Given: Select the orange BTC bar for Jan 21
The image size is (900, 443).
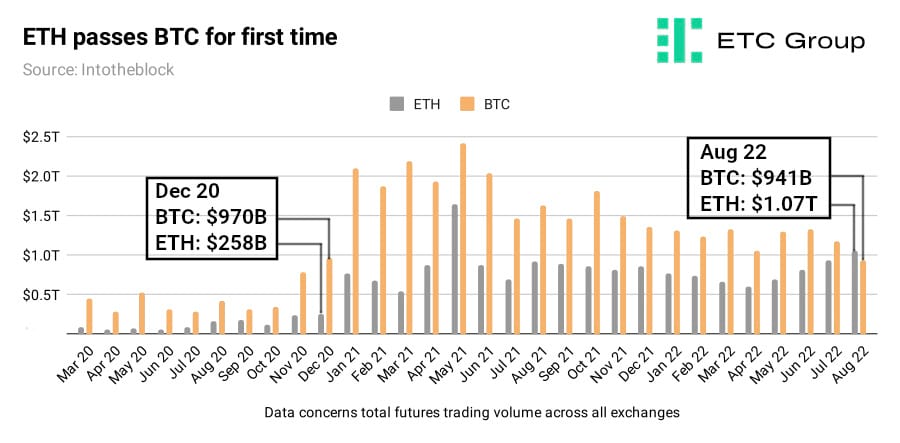Looking at the screenshot, I should pyautogui.click(x=356, y=251).
